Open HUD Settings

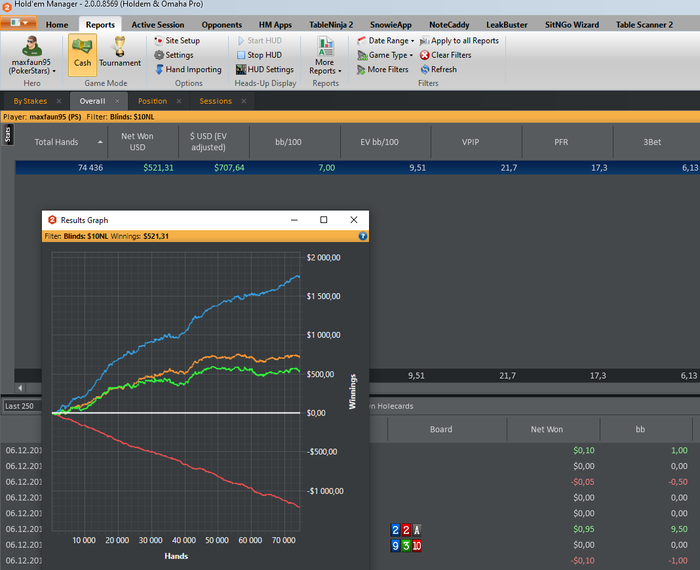[265, 69]
